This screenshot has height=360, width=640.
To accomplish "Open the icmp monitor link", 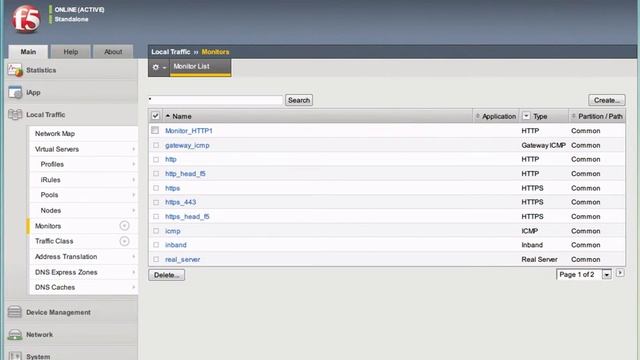I will (172, 231).
